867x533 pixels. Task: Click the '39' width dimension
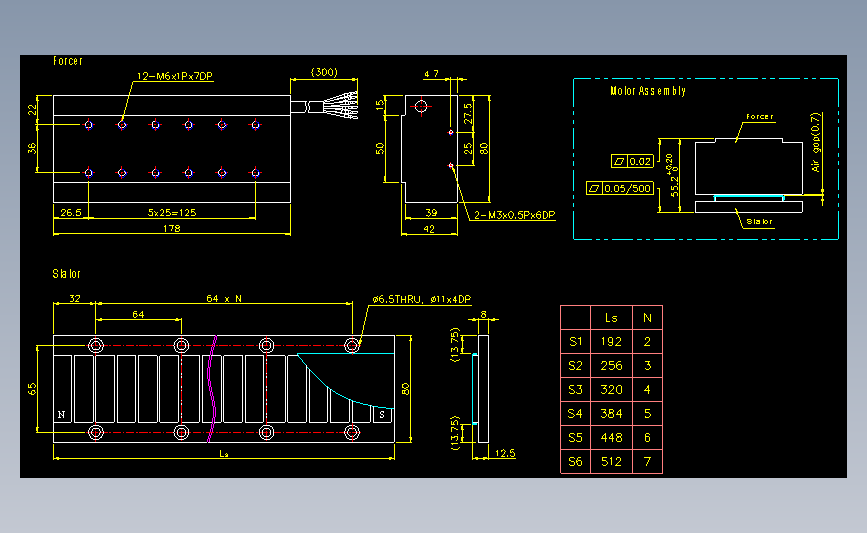click(x=431, y=212)
